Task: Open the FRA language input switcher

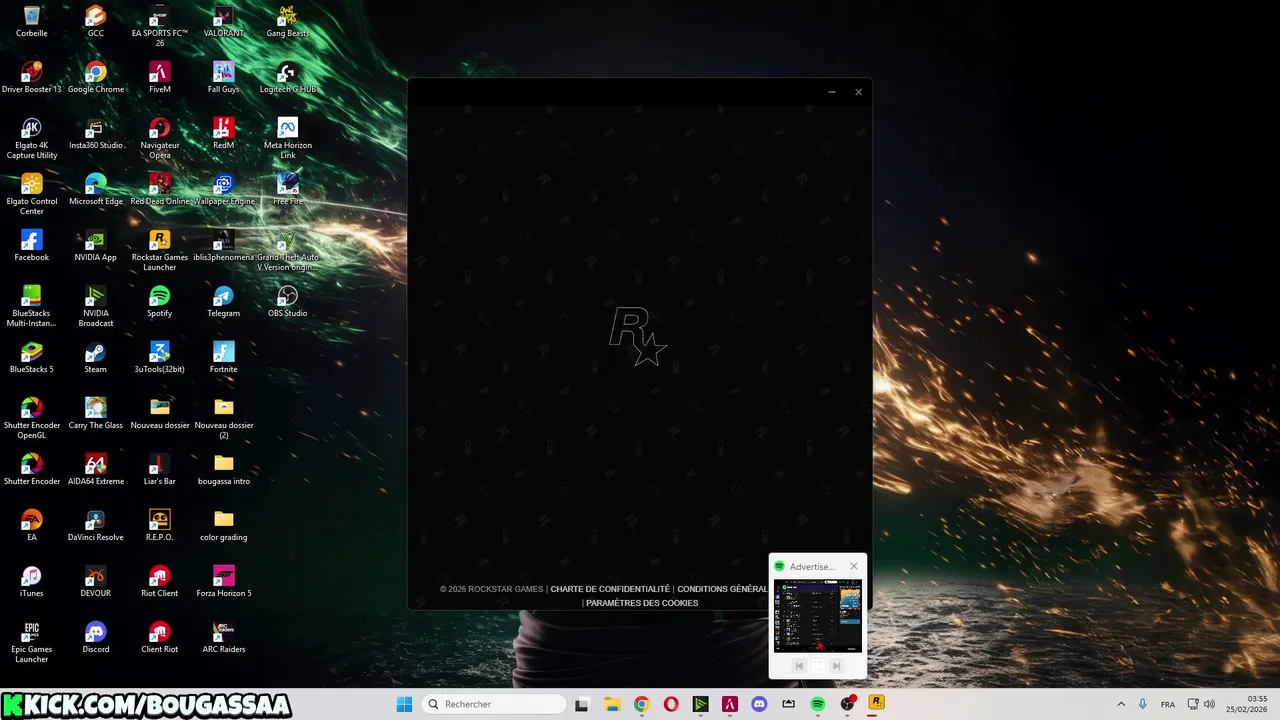Action: tap(1168, 704)
